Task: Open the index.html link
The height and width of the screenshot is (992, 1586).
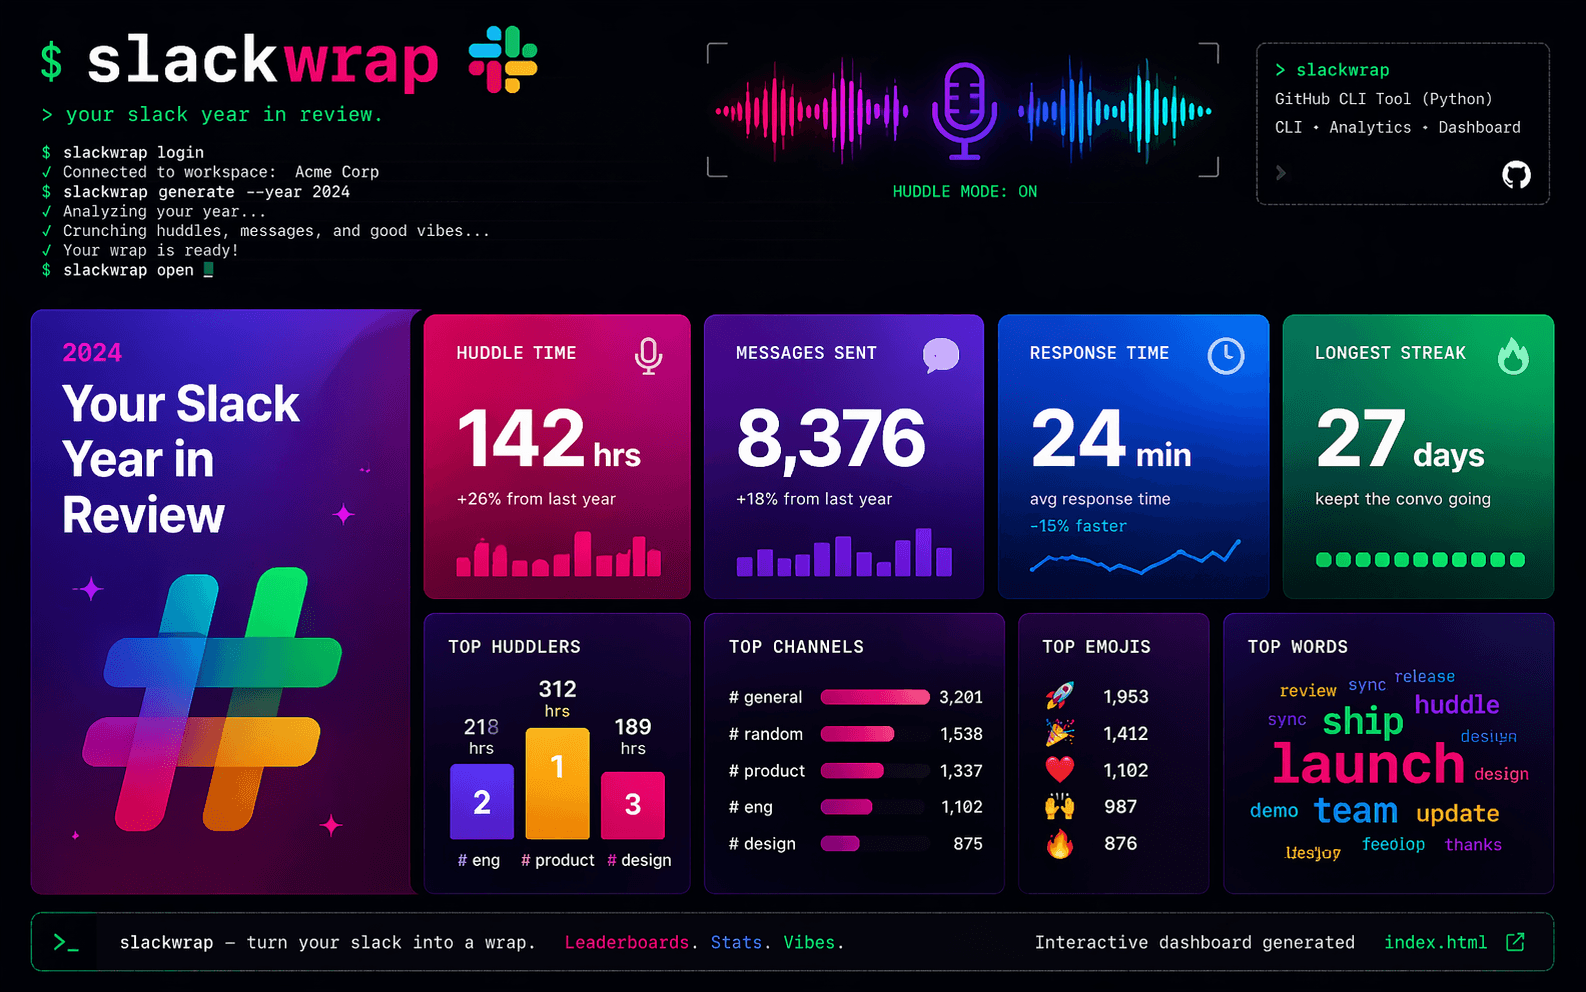Action: [x=1435, y=942]
